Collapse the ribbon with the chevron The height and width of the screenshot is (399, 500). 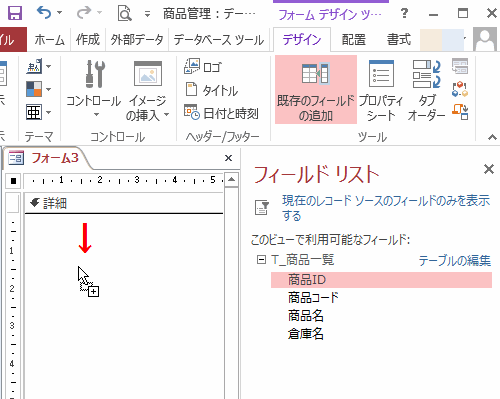(x=492, y=137)
